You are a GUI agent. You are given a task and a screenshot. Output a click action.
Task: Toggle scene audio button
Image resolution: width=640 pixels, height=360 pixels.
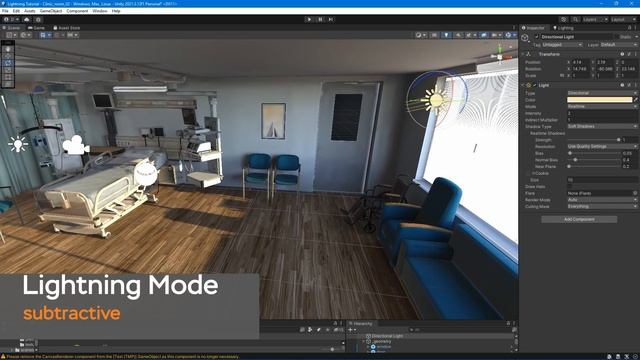point(458,35)
